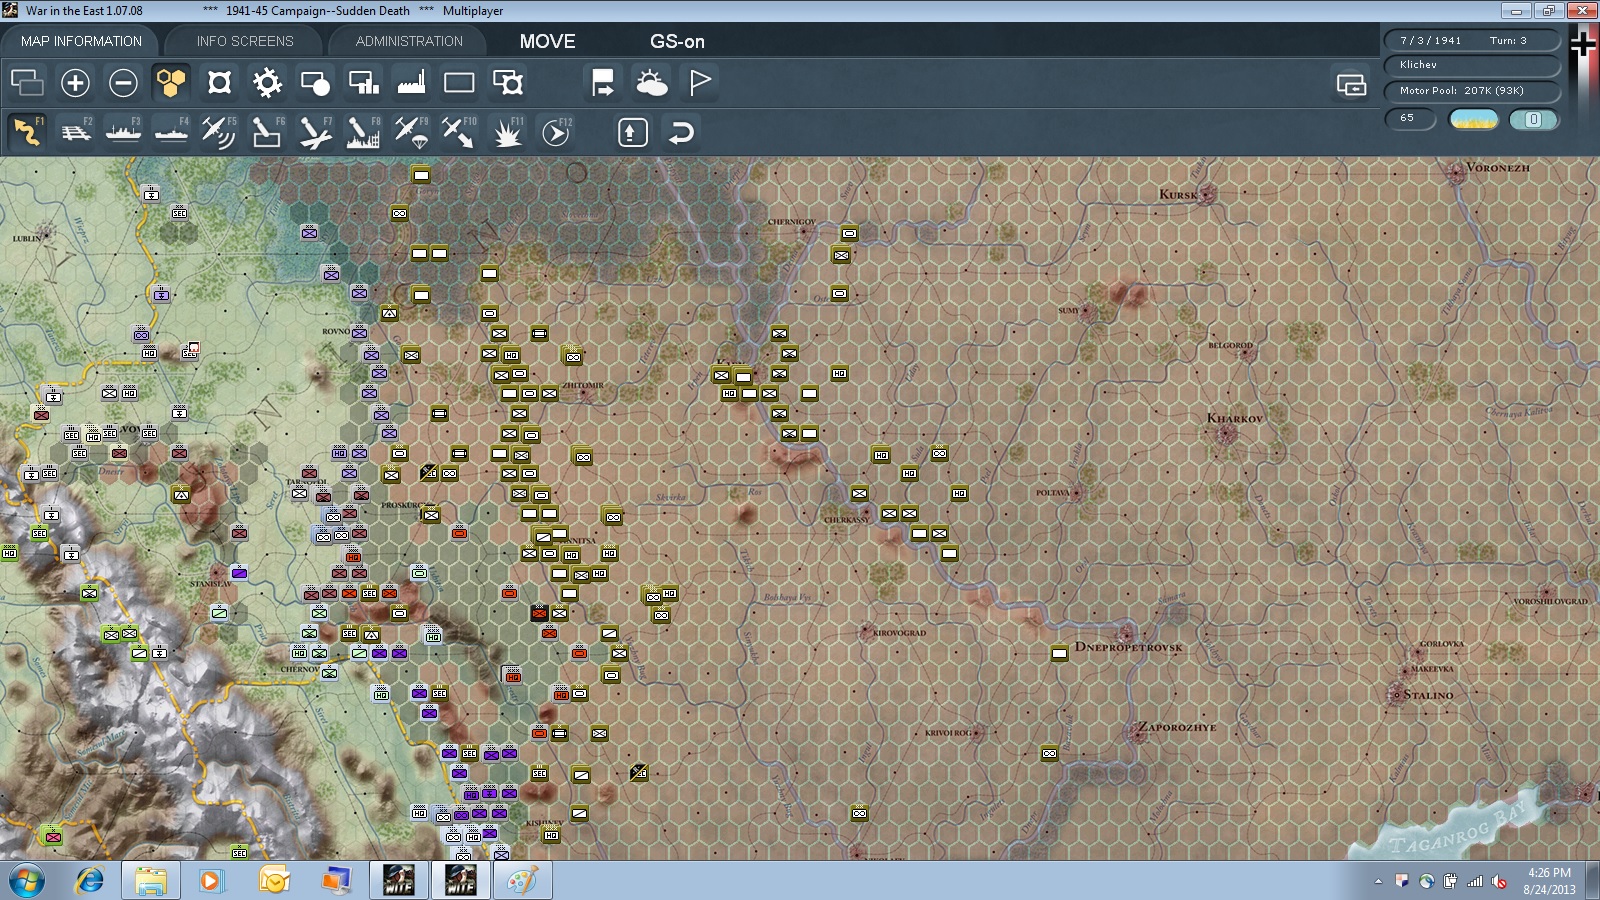Click the German cross flag emblem
The image size is (1600, 900).
coord(1583,45)
